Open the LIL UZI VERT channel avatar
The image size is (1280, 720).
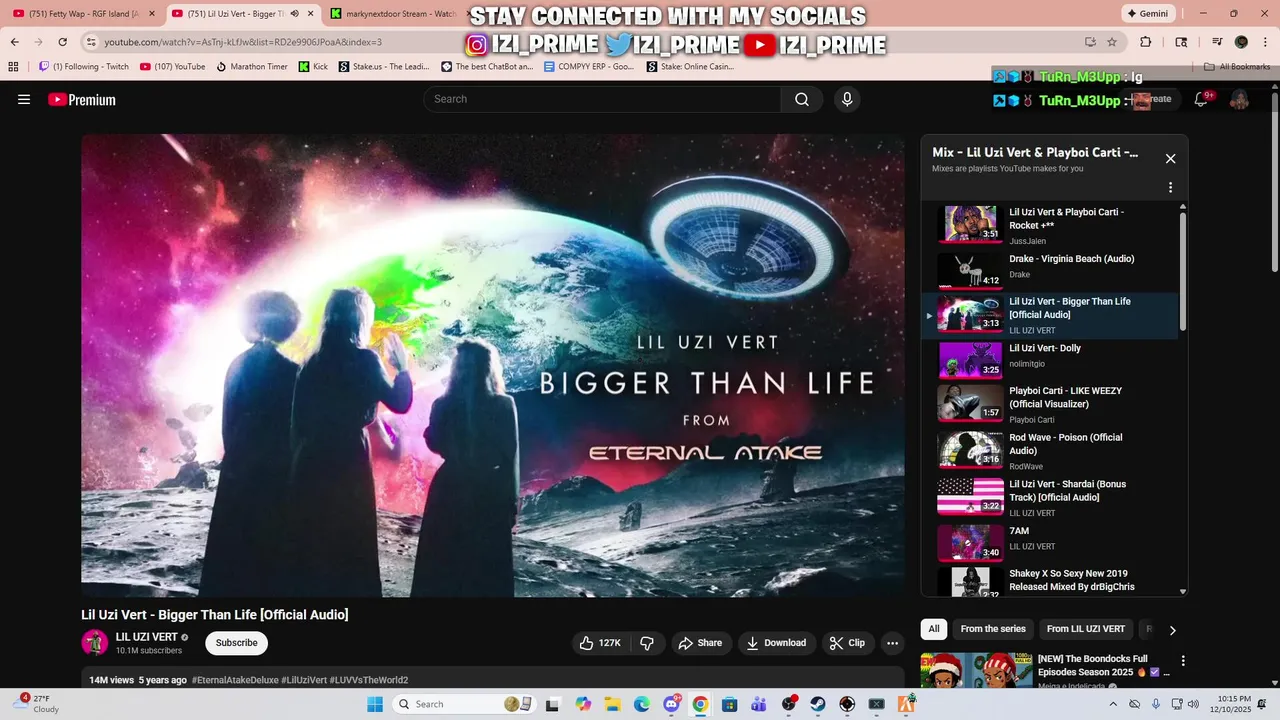(x=95, y=643)
